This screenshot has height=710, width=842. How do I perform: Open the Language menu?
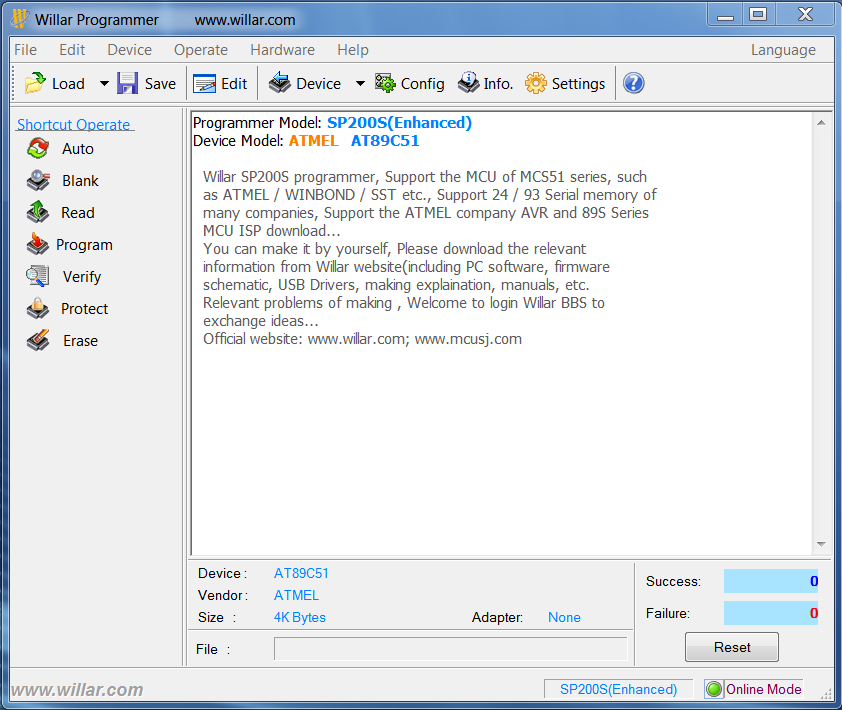point(783,50)
